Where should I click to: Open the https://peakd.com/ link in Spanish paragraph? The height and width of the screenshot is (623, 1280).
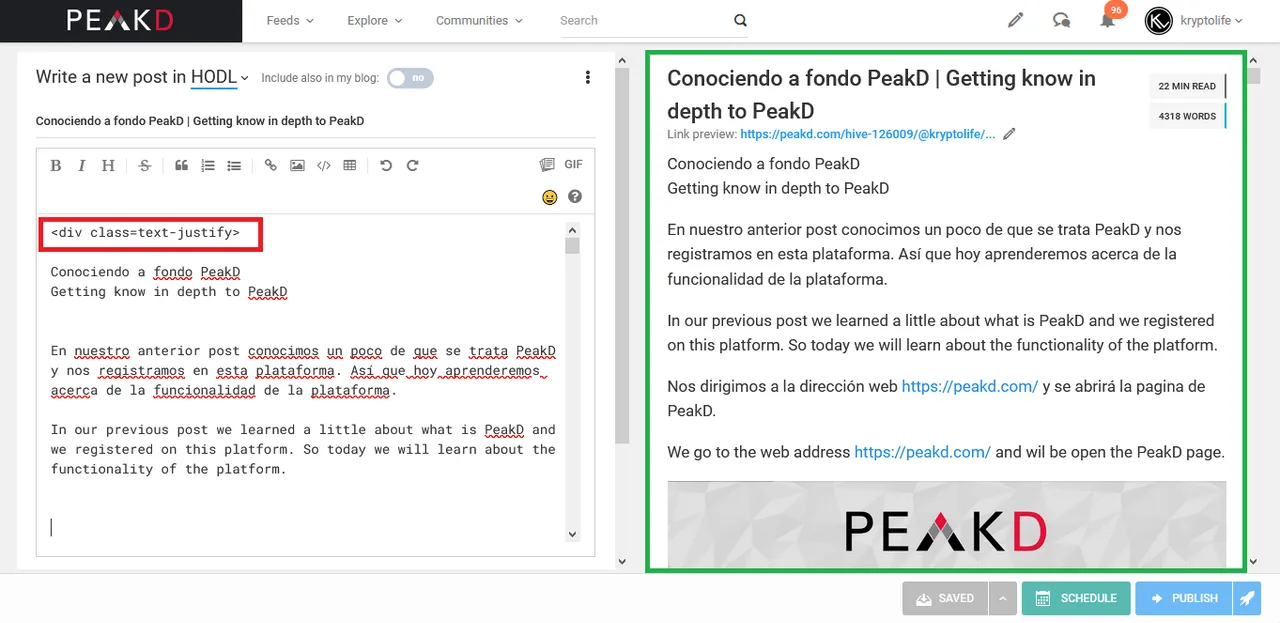tap(970, 386)
